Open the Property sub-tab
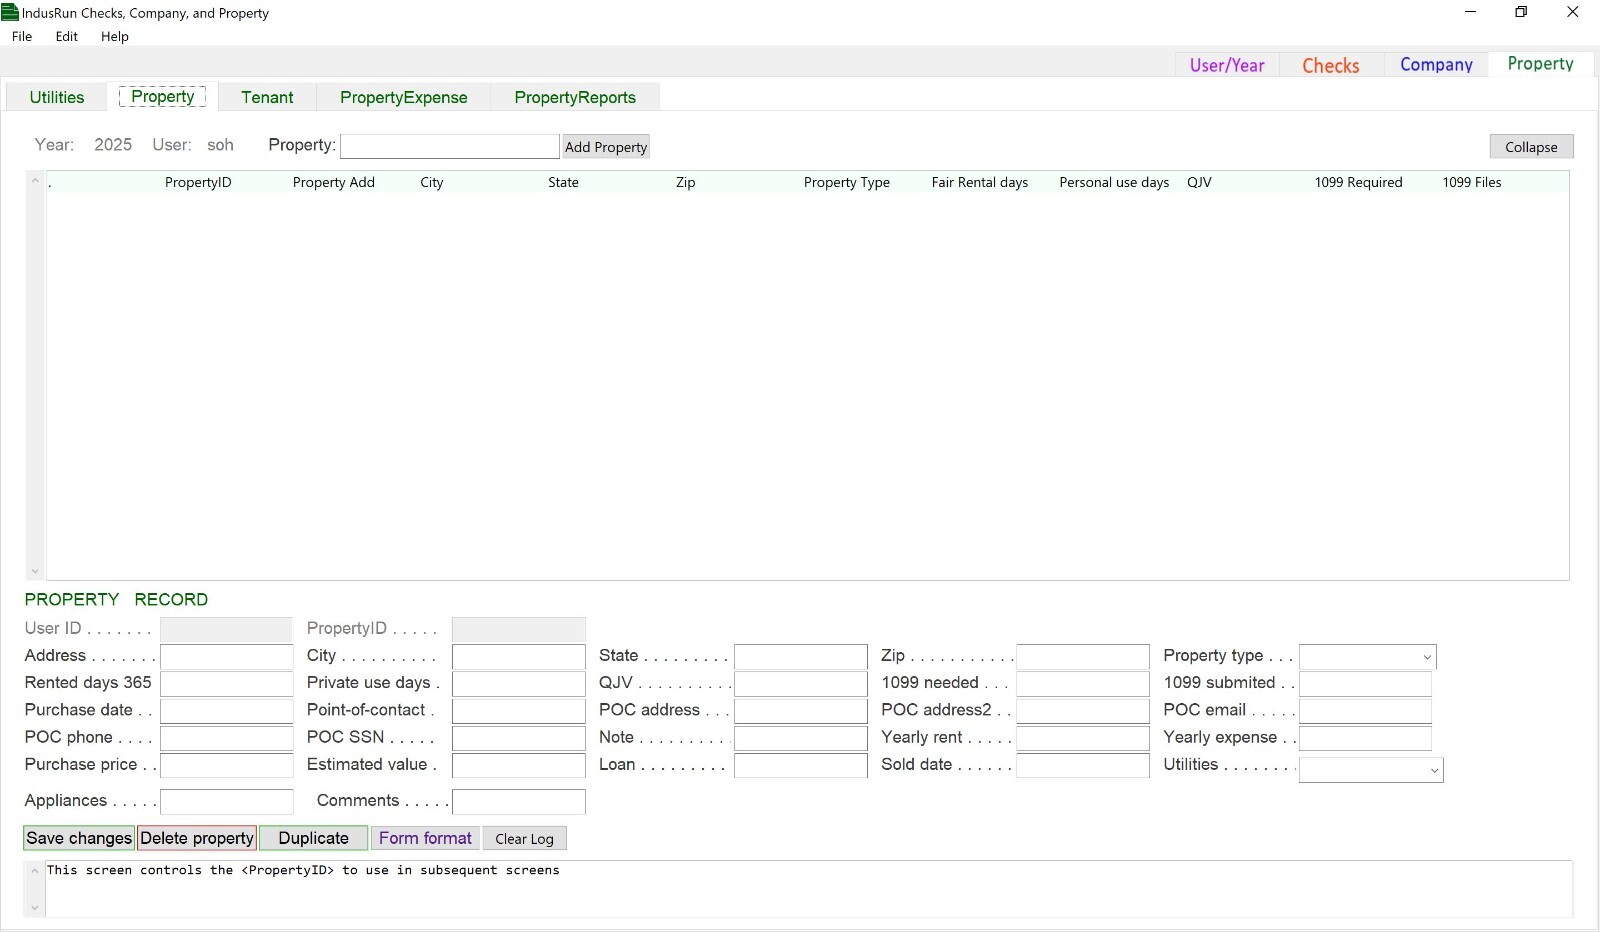This screenshot has width=1600, height=932. (163, 97)
